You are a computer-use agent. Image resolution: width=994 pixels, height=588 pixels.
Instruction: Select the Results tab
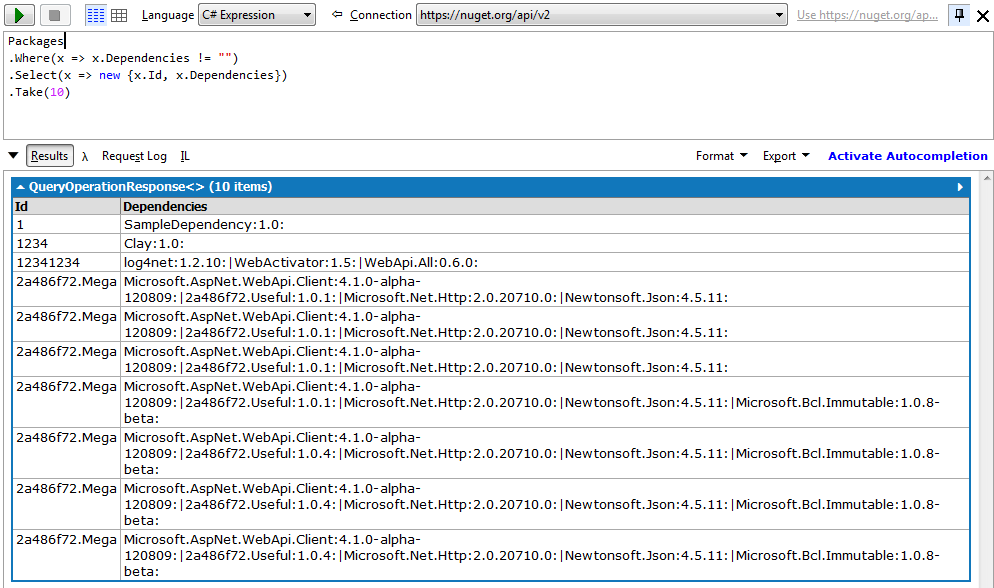click(49, 156)
